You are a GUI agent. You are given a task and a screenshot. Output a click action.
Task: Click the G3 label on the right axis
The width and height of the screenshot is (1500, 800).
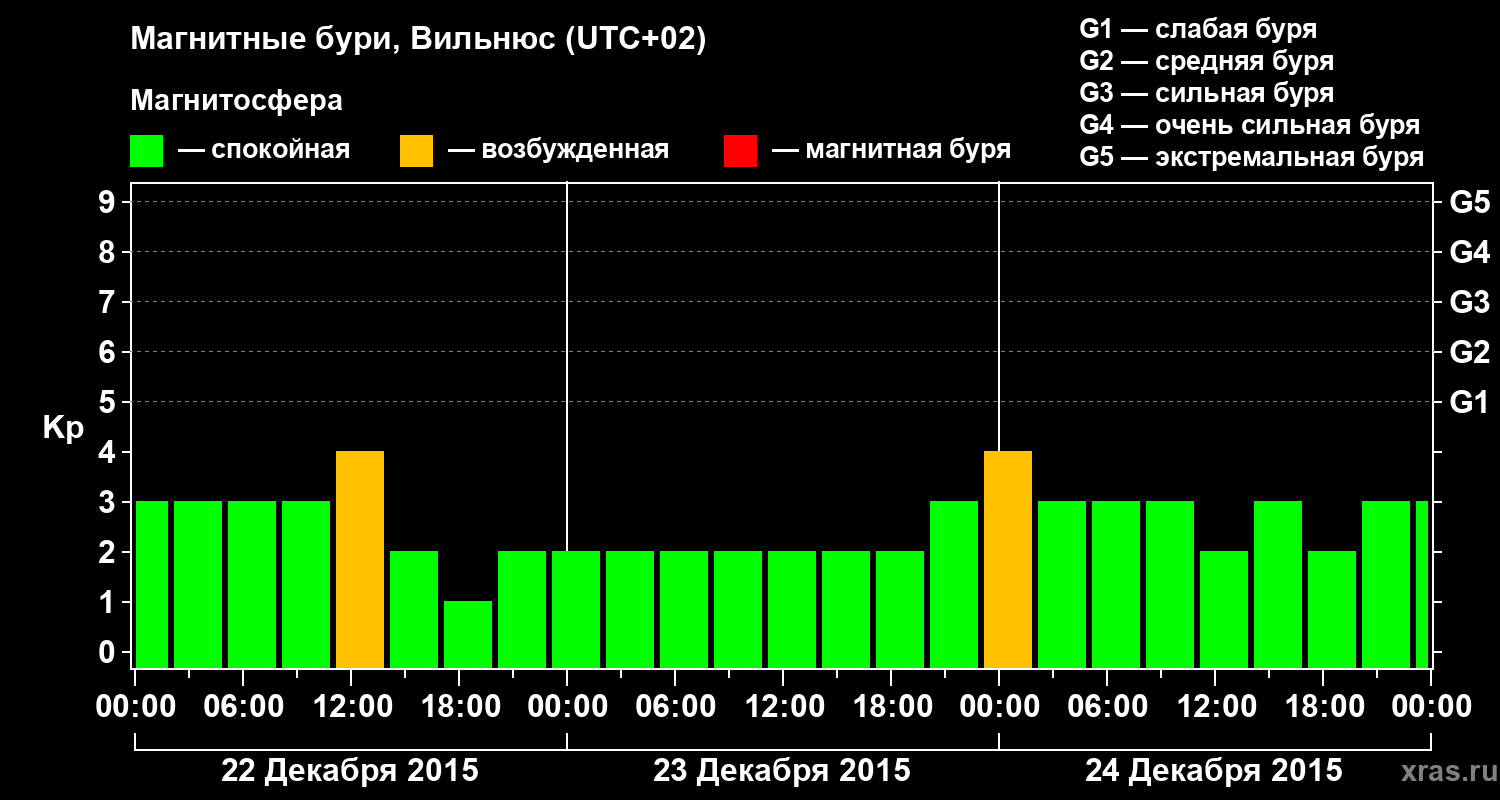pyautogui.click(x=1469, y=302)
